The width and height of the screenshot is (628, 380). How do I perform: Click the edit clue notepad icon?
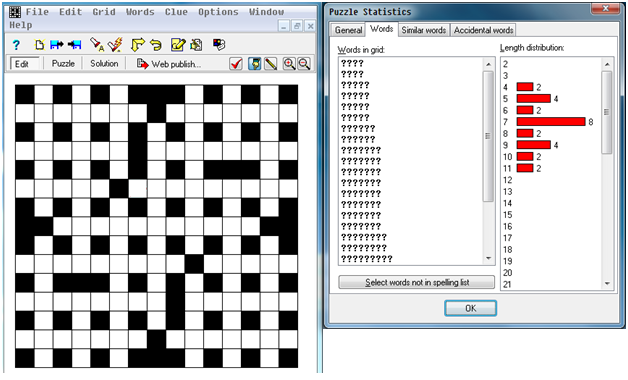[178, 44]
